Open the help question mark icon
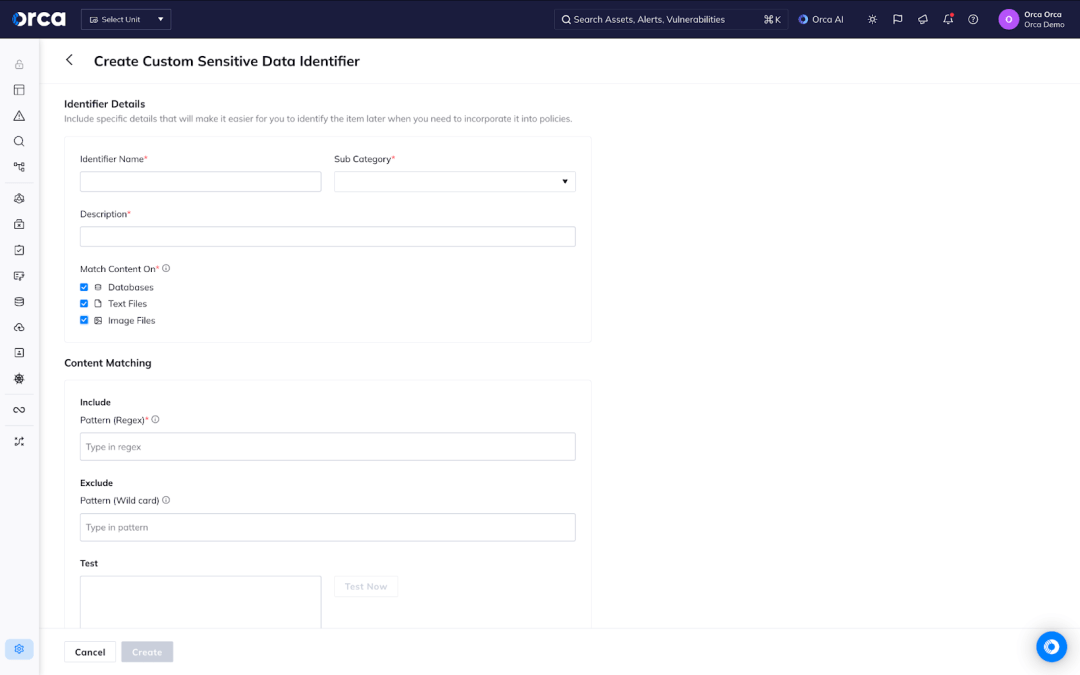The width and height of the screenshot is (1080, 675). tap(973, 19)
